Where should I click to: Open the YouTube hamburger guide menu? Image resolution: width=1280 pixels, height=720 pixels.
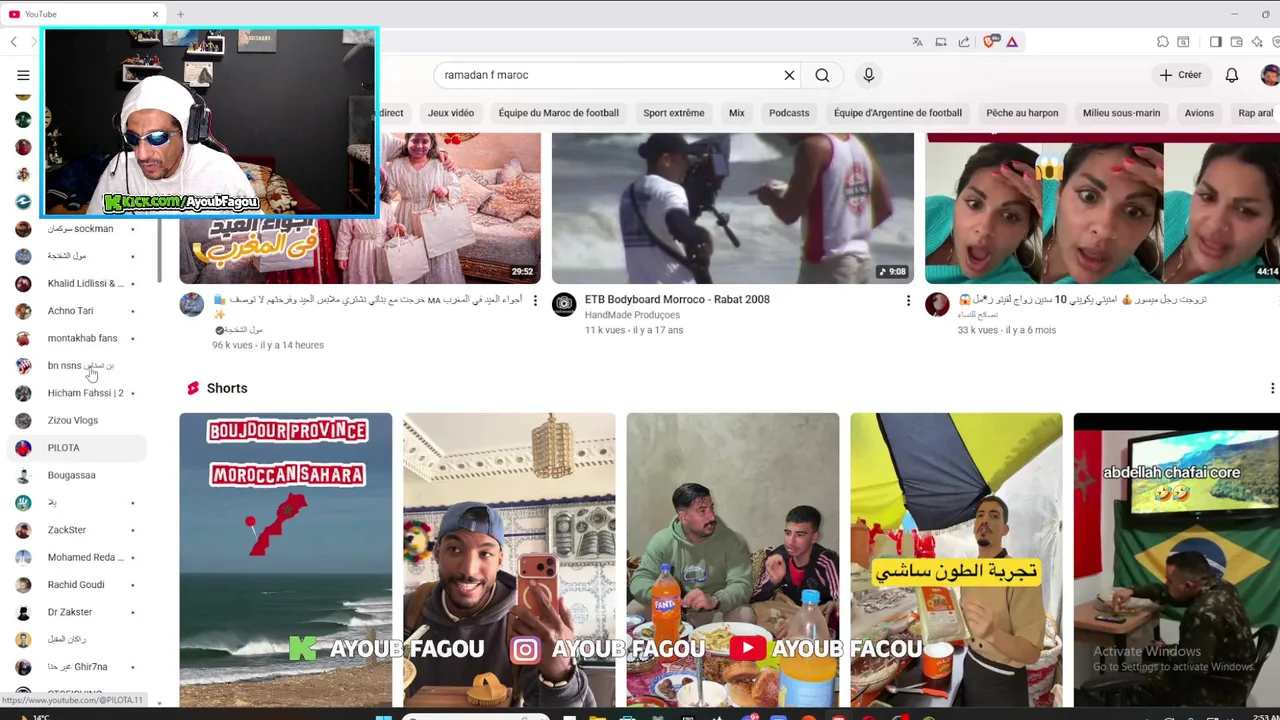(x=23, y=75)
